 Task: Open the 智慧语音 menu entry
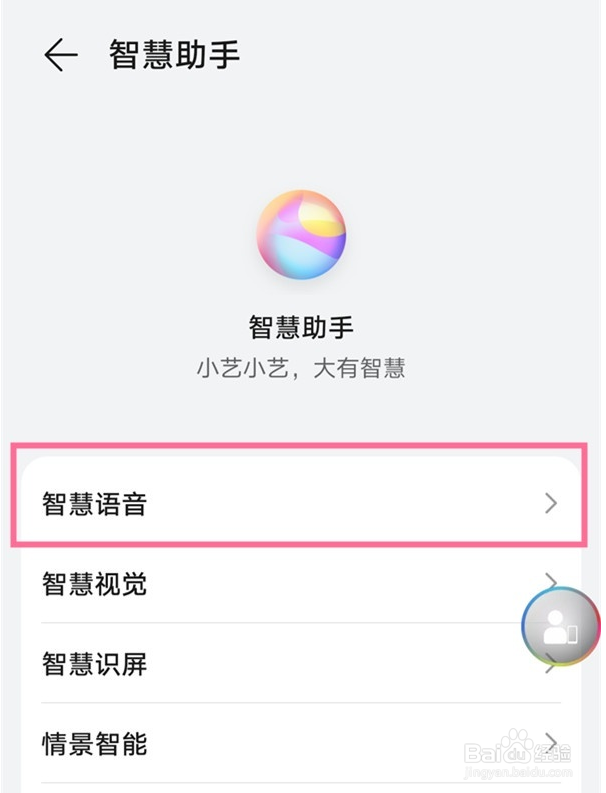[x=95, y=503]
